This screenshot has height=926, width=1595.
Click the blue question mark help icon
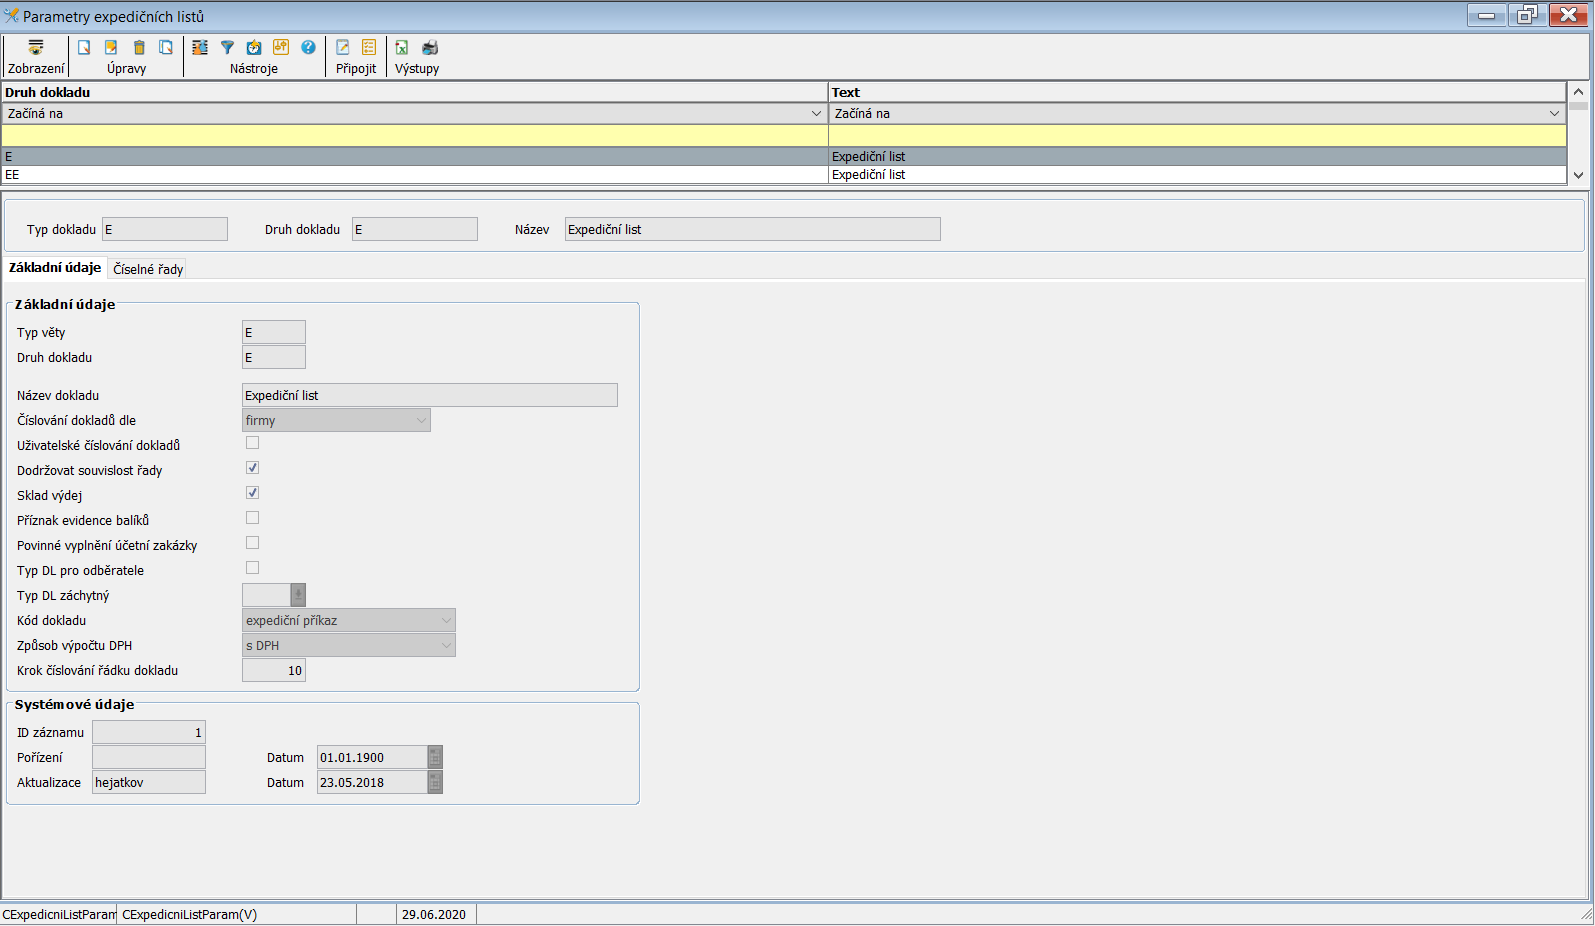[x=308, y=48]
